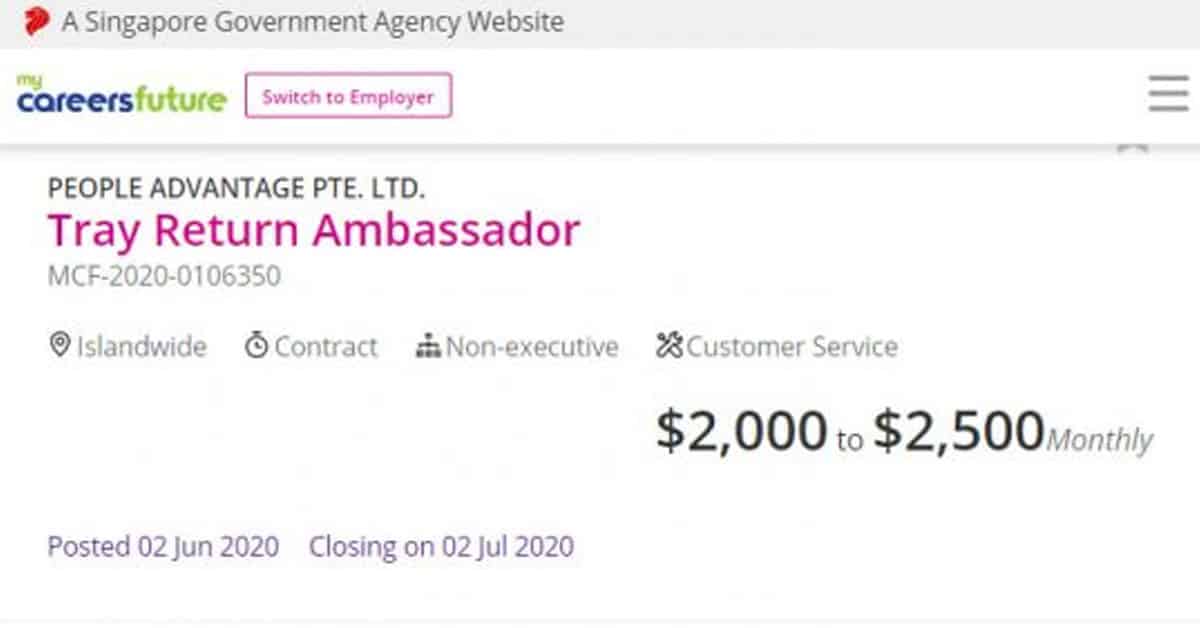Click the 'Closing on 02 Jul 2020' text
This screenshot has width=1200, height=628.
[441, 547]
